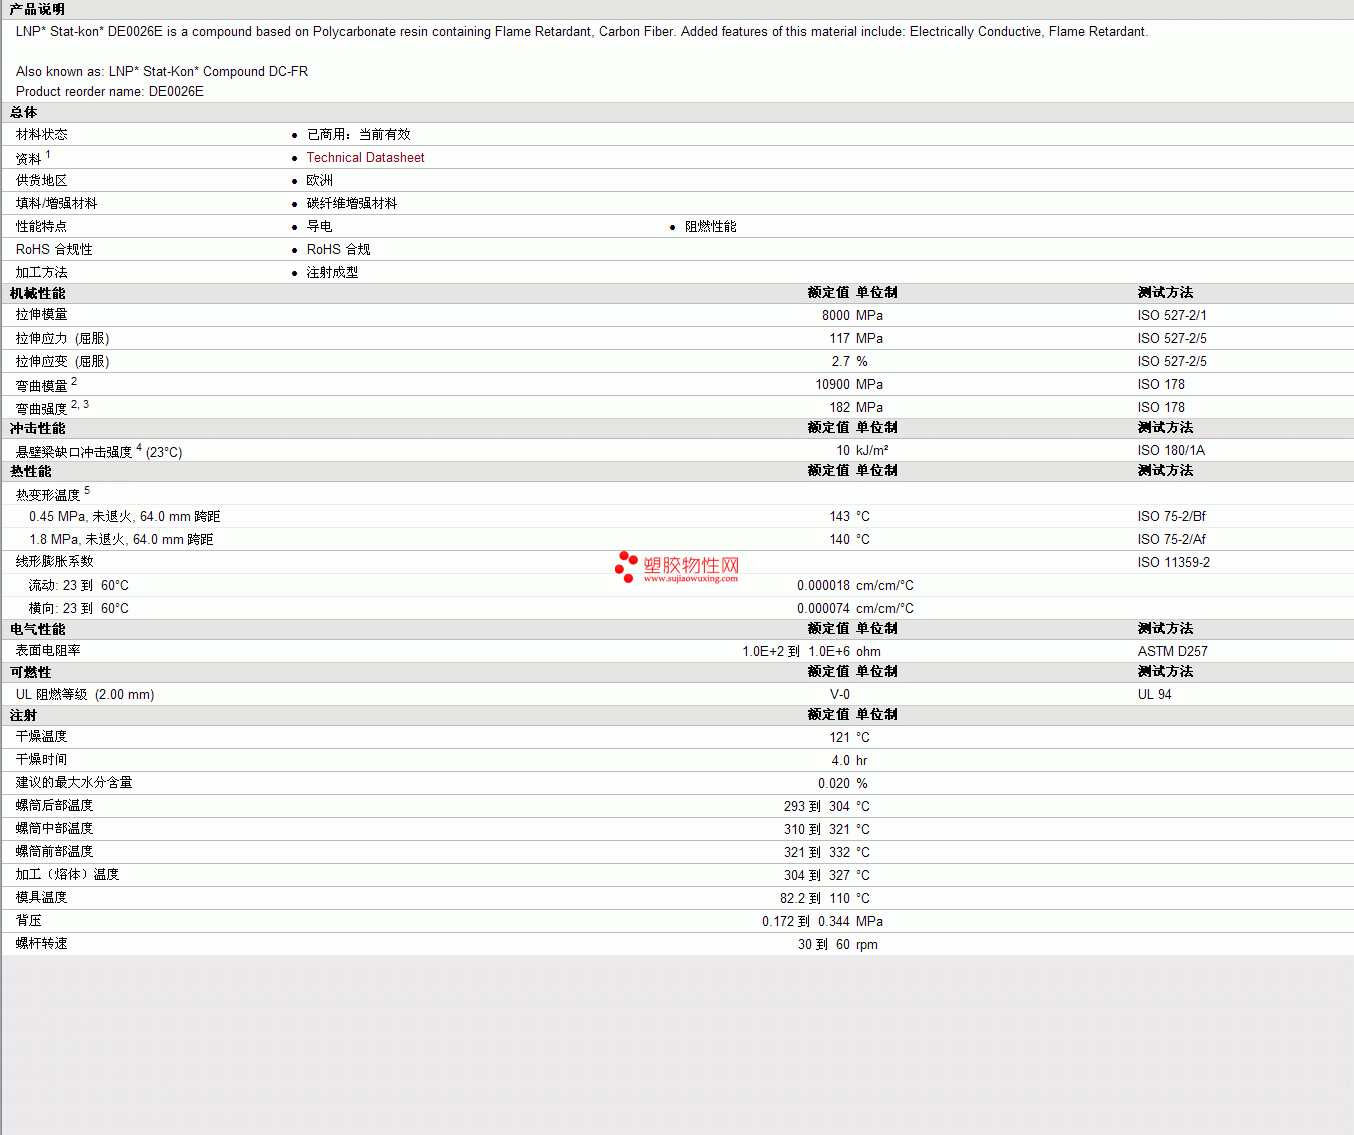1354x1135 pixels.
Task: Click the 导电 feature value
Action: pos(319,226)
